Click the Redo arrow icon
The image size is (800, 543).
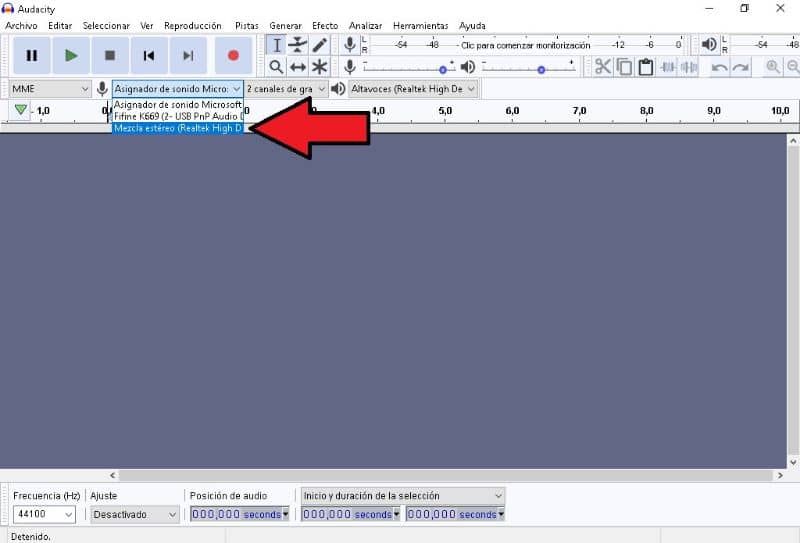[740, 67]
